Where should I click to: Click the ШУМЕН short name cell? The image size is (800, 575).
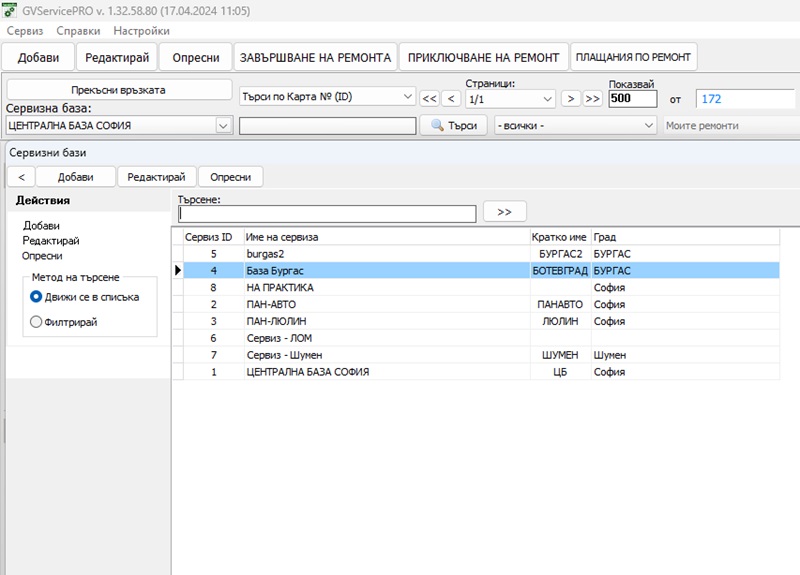click(x=560, y=355)
